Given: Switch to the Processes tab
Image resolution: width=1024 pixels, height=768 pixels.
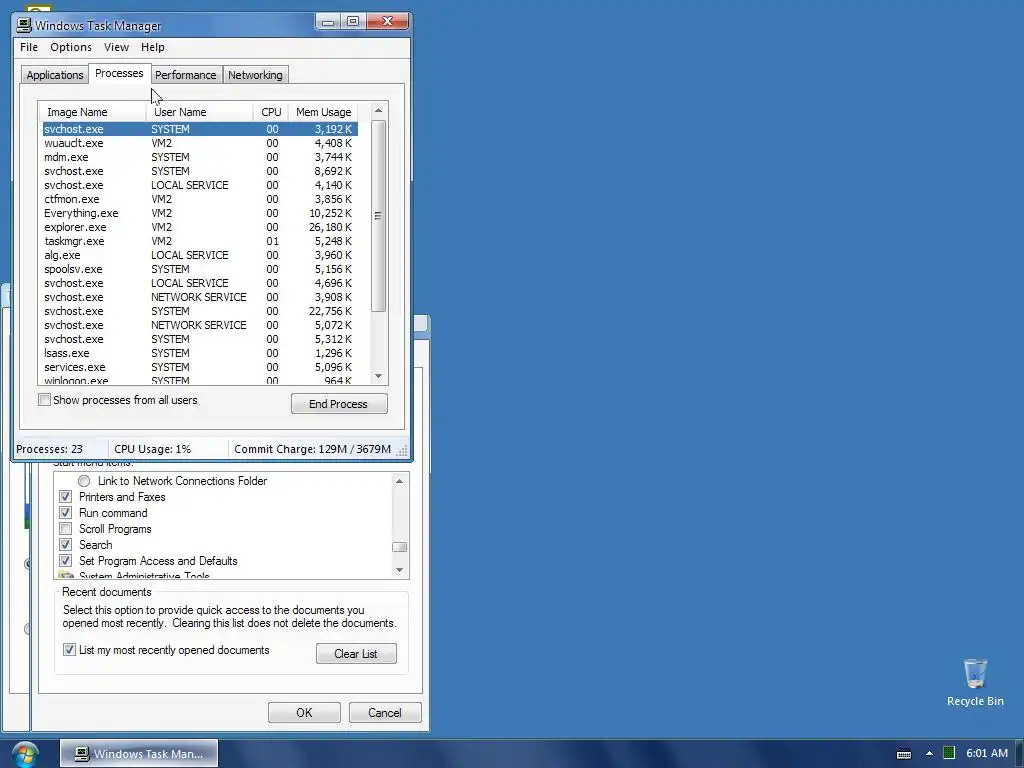Looking at the screenshot, I should 119,73.
